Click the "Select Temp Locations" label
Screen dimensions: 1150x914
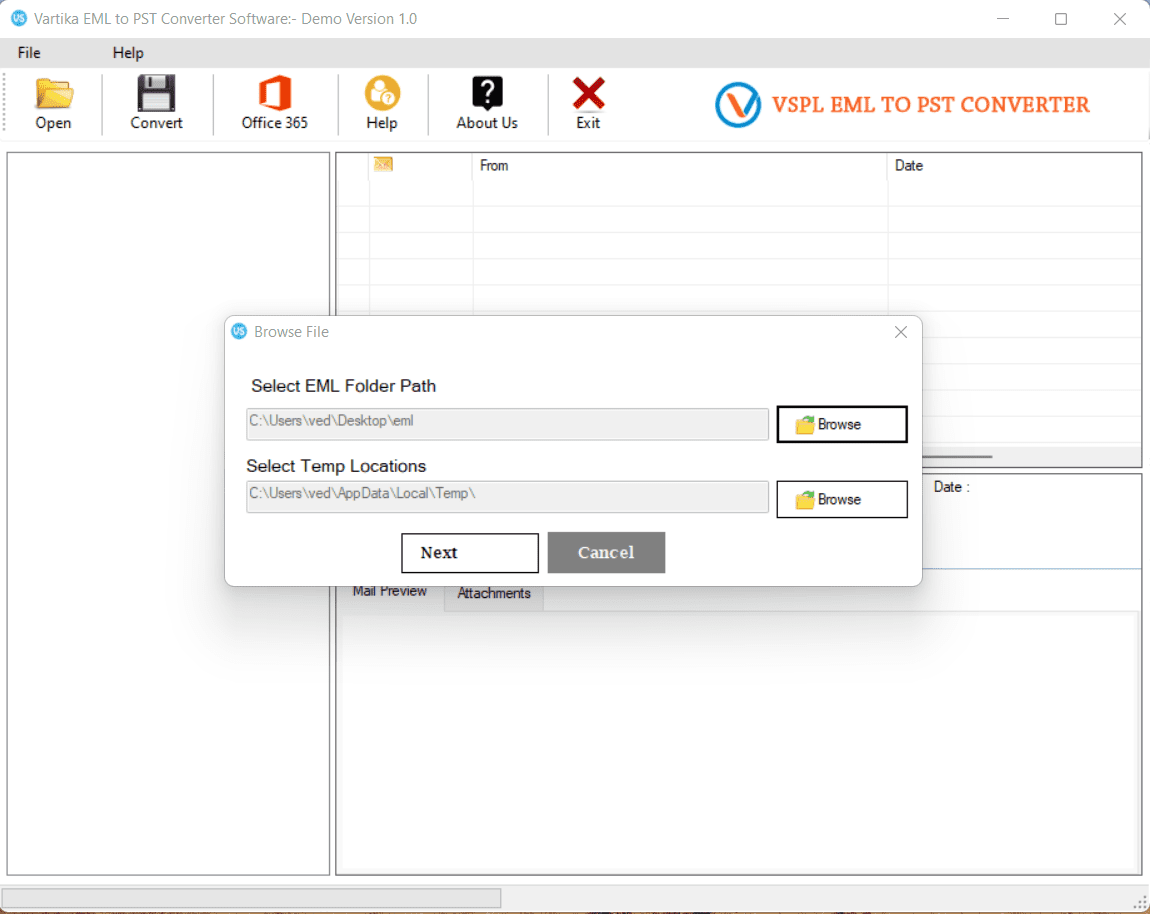(x=336, y=466)
